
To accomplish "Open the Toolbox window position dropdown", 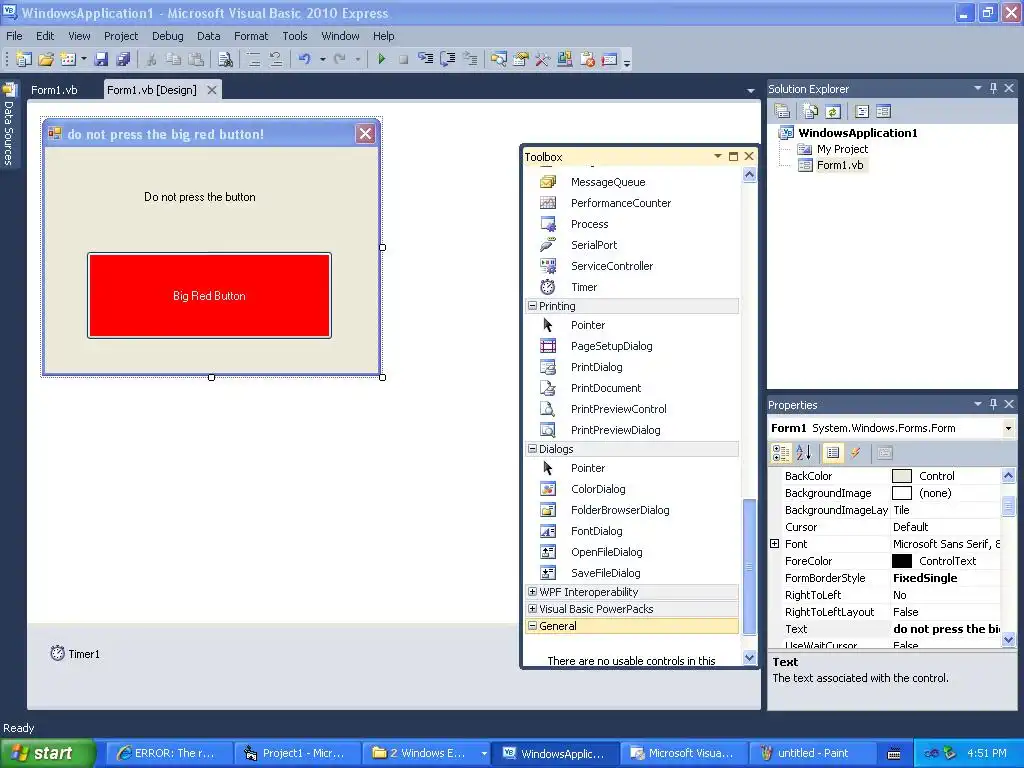I will 718,156.
